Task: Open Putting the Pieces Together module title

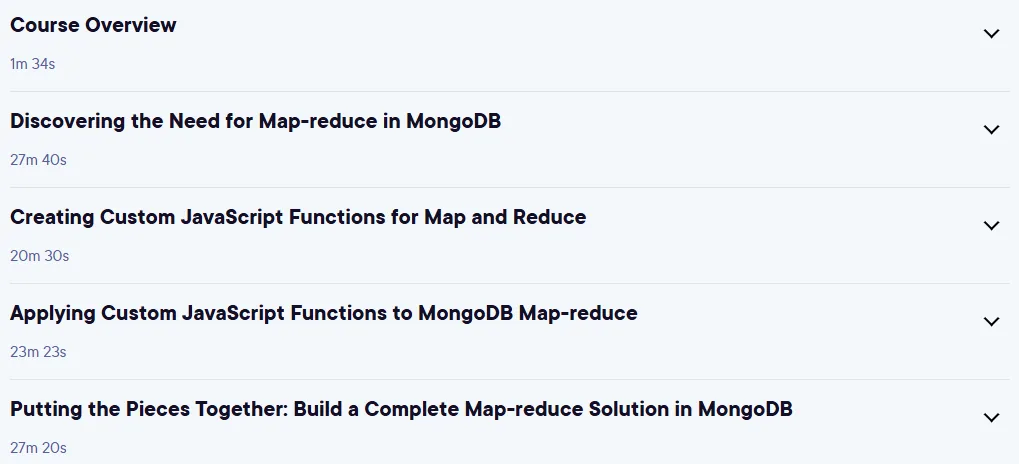Action: 401,409
